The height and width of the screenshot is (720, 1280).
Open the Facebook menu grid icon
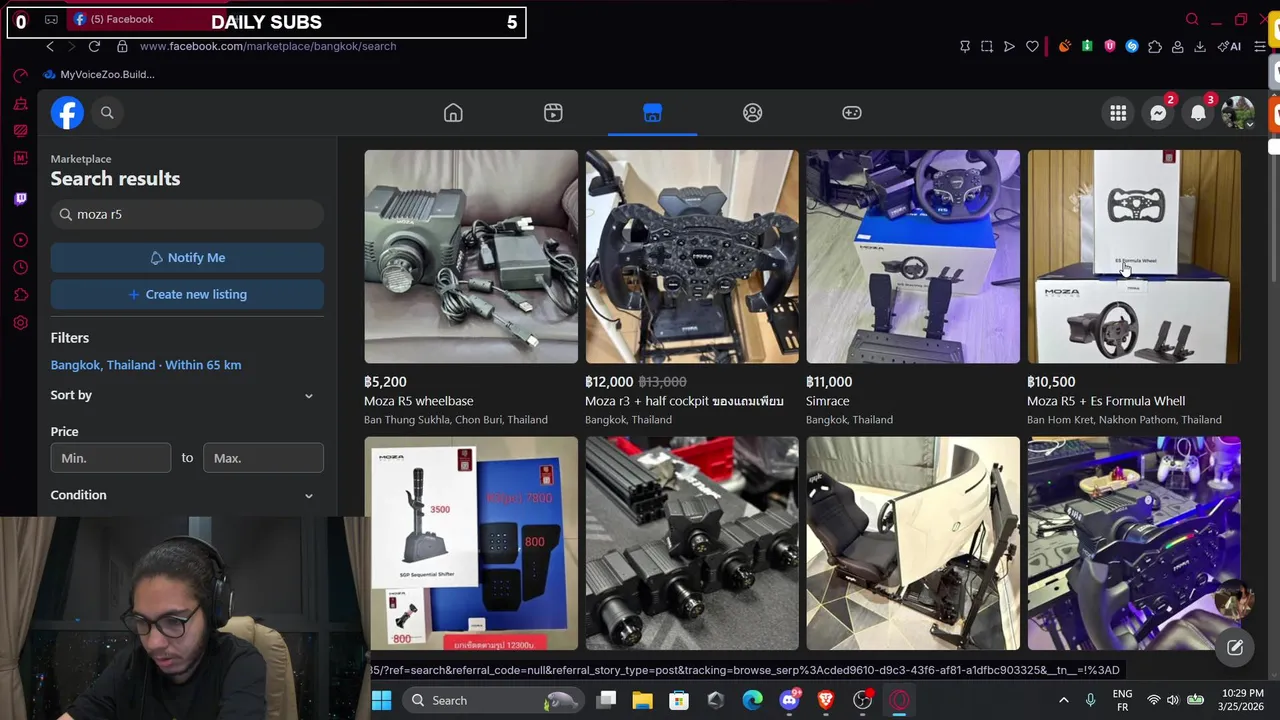[x=1118, y=113]
